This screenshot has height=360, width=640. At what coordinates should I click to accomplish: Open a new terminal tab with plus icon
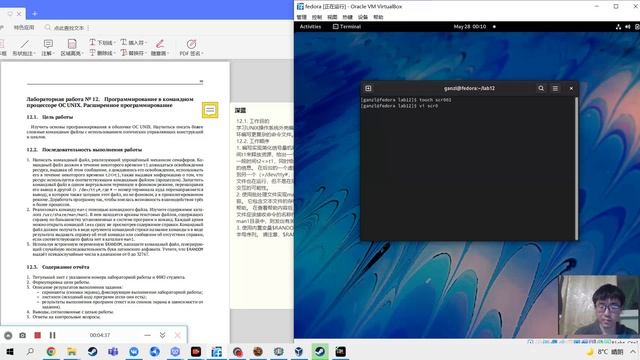(368, 88)
